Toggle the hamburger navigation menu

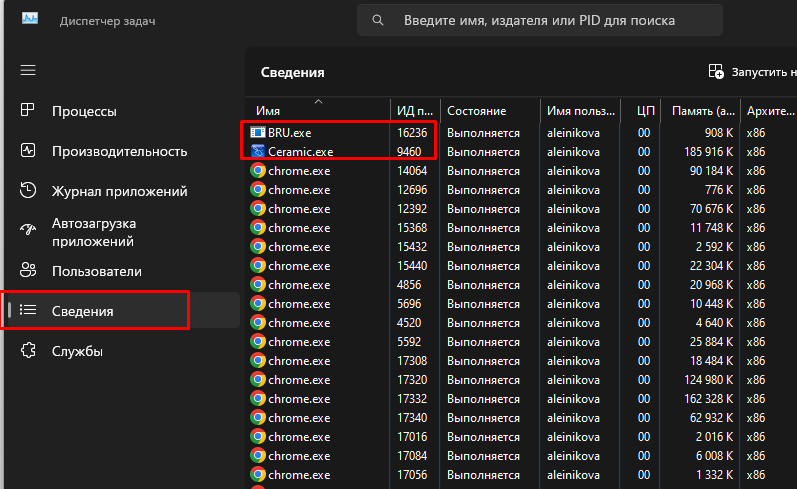click(x=28, y=70)
